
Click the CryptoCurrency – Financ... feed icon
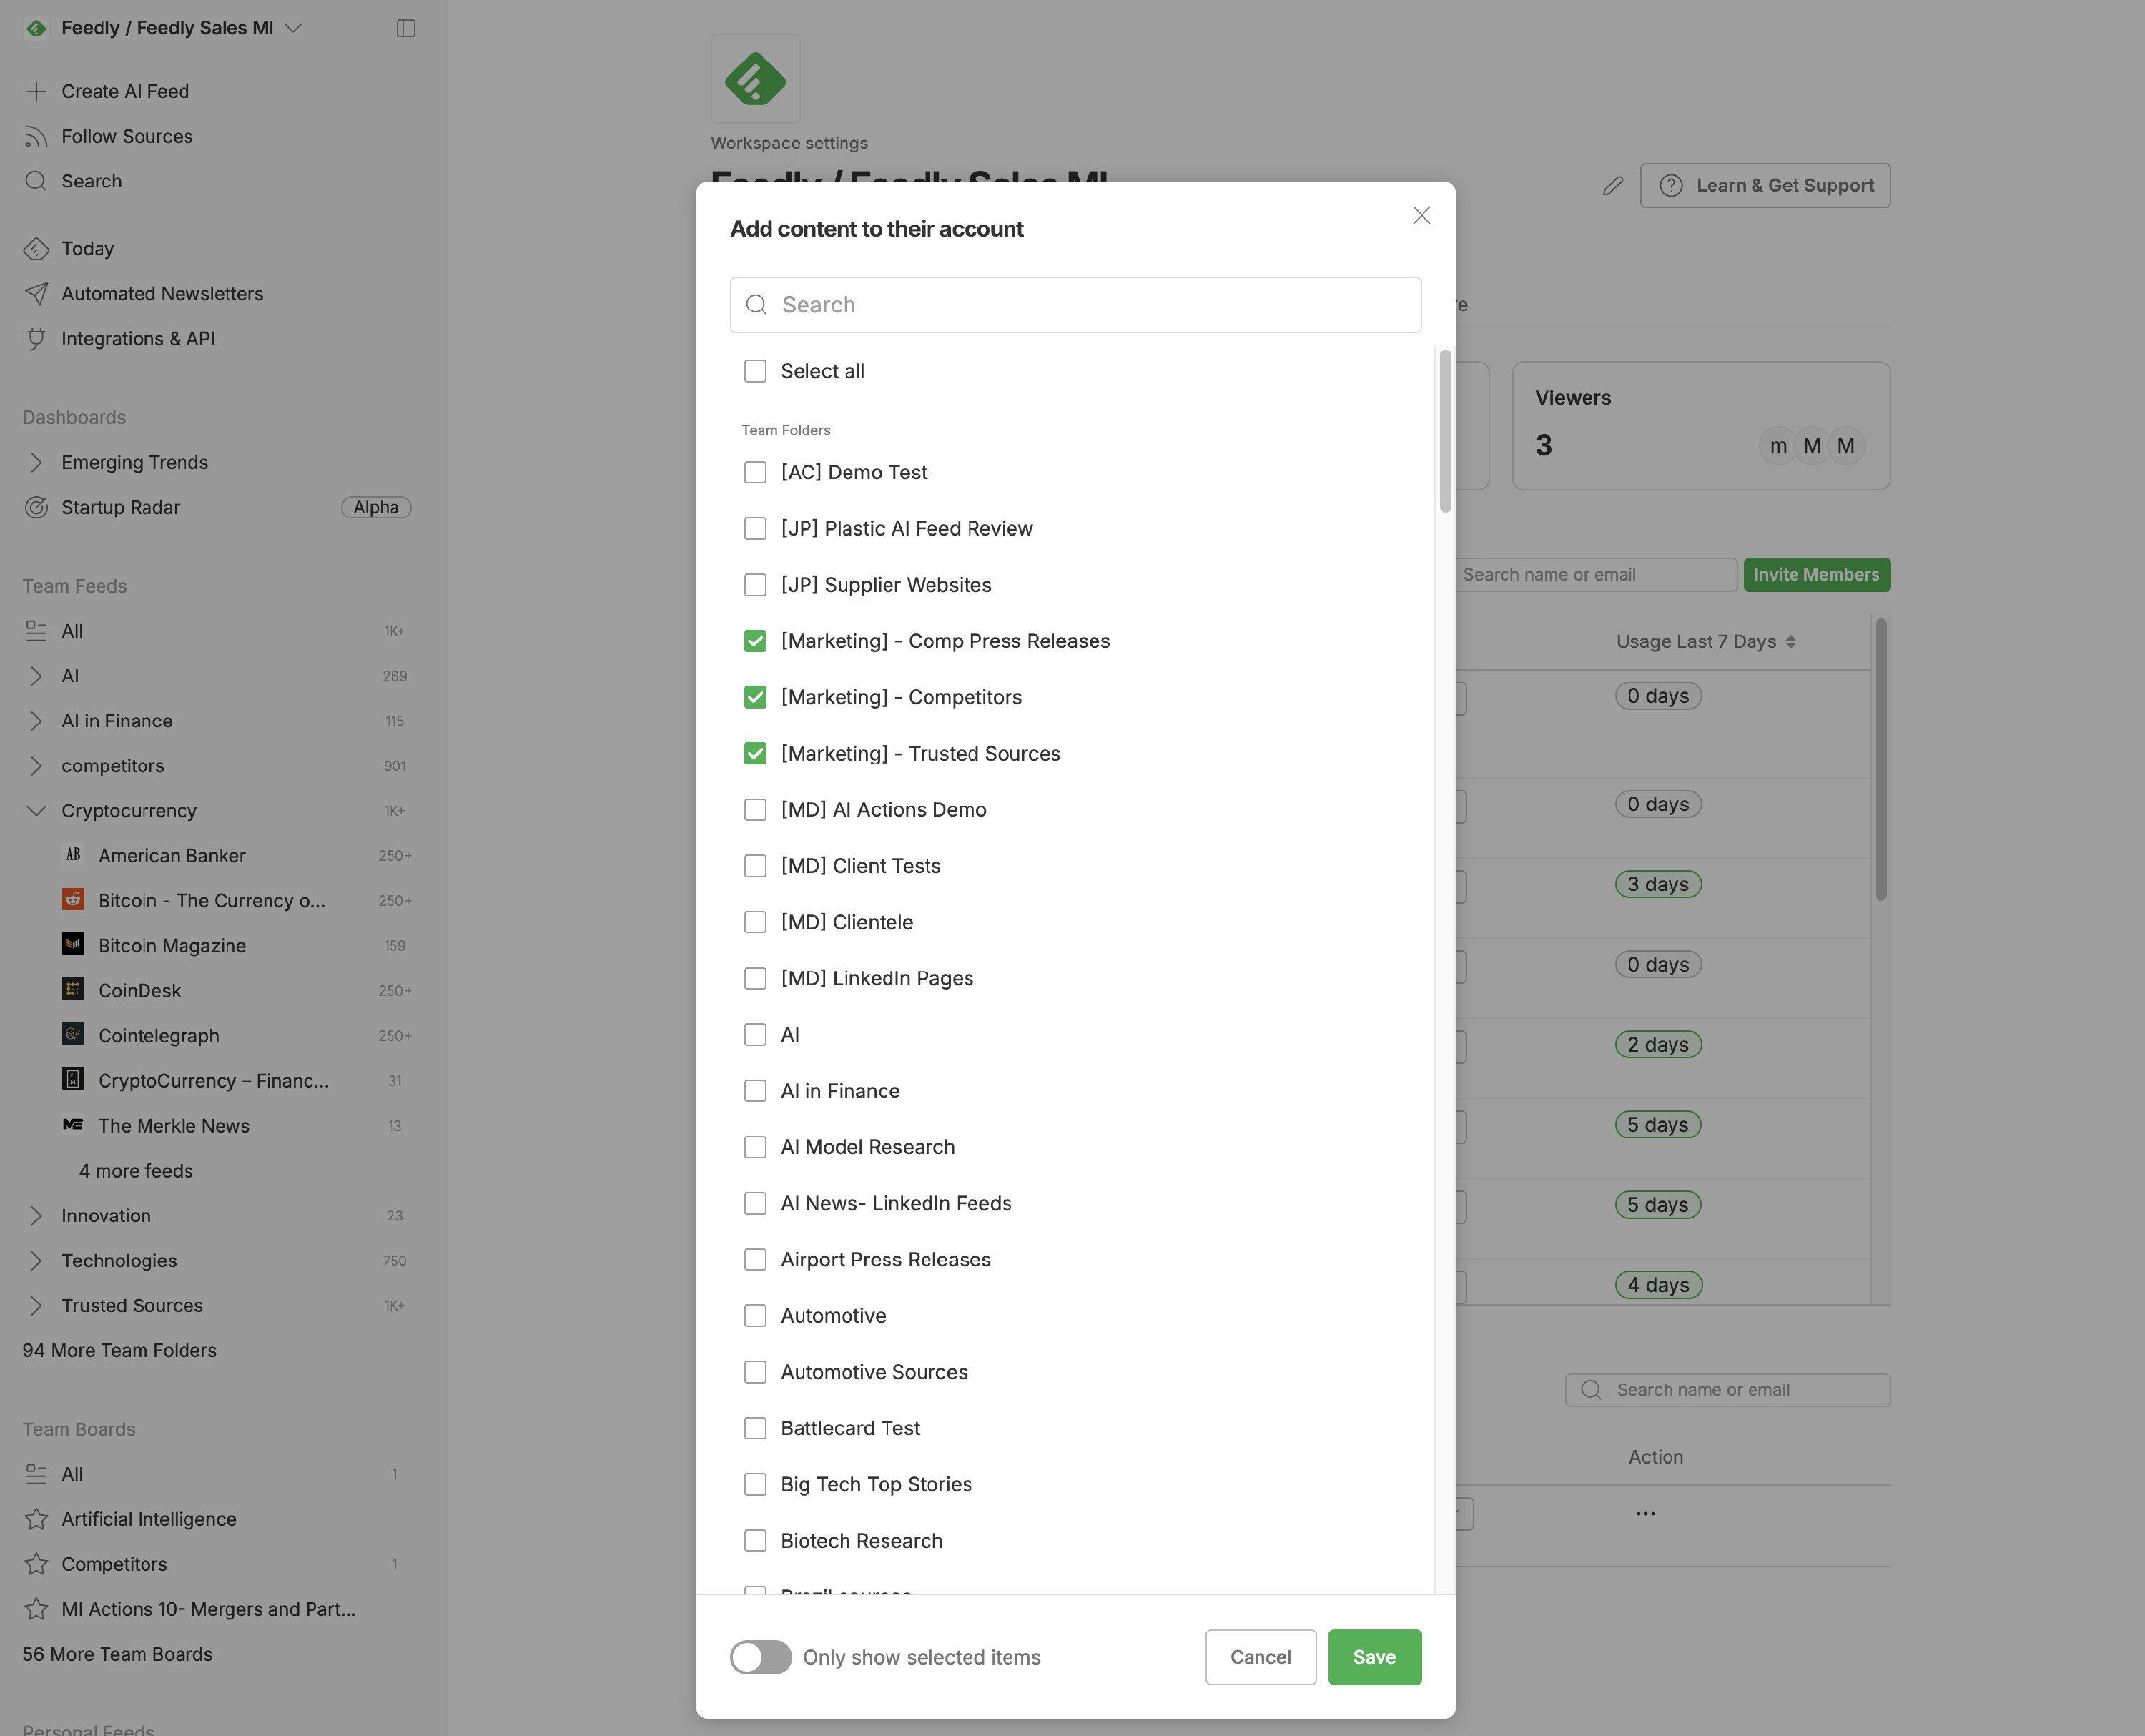tap(73, 1080)
